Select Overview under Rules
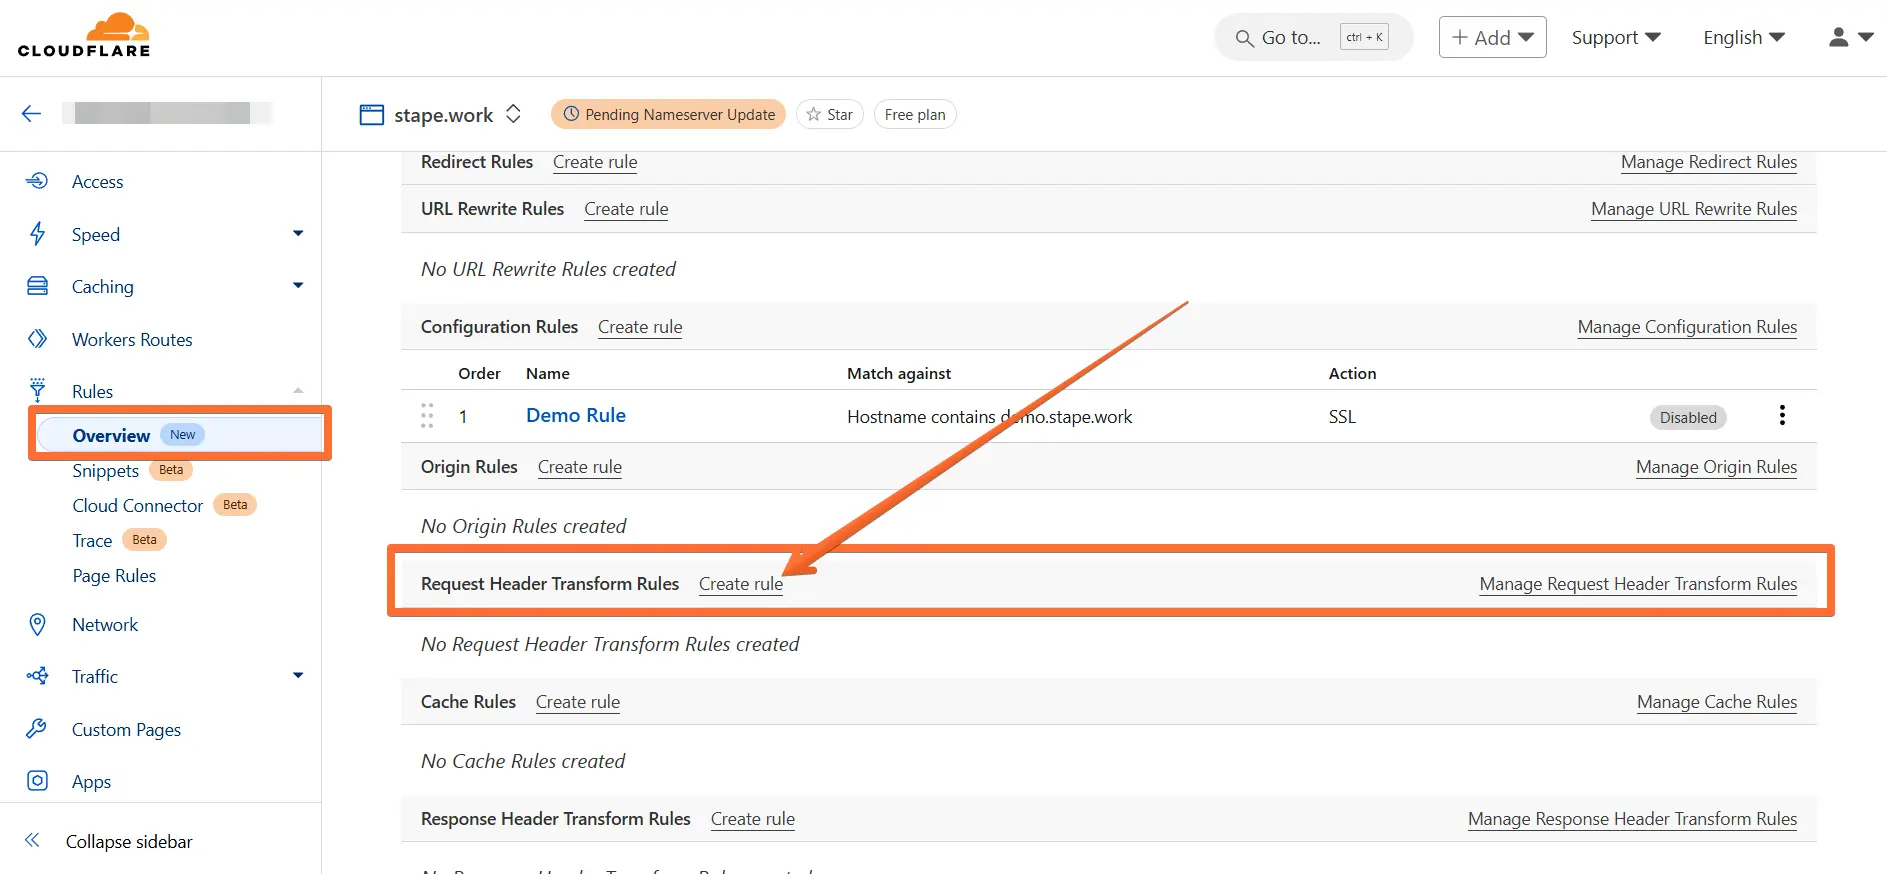The width and height of the screenshot is (1887, 874). tap(180, 434)
